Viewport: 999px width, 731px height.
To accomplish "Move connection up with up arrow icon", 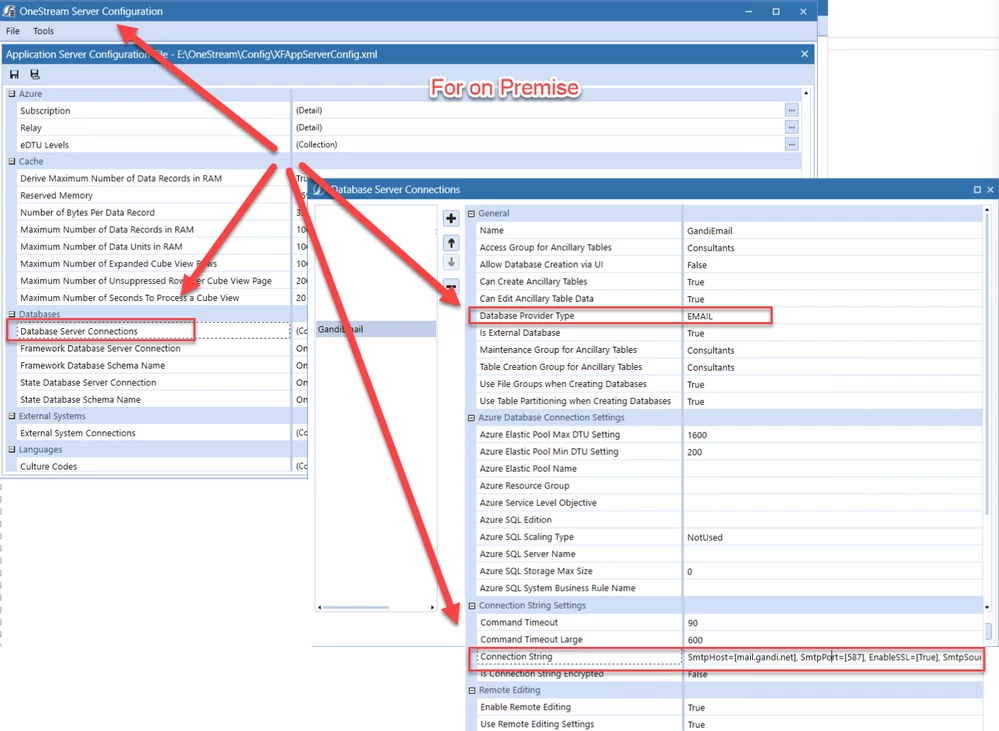I will [x=451, y=243].
